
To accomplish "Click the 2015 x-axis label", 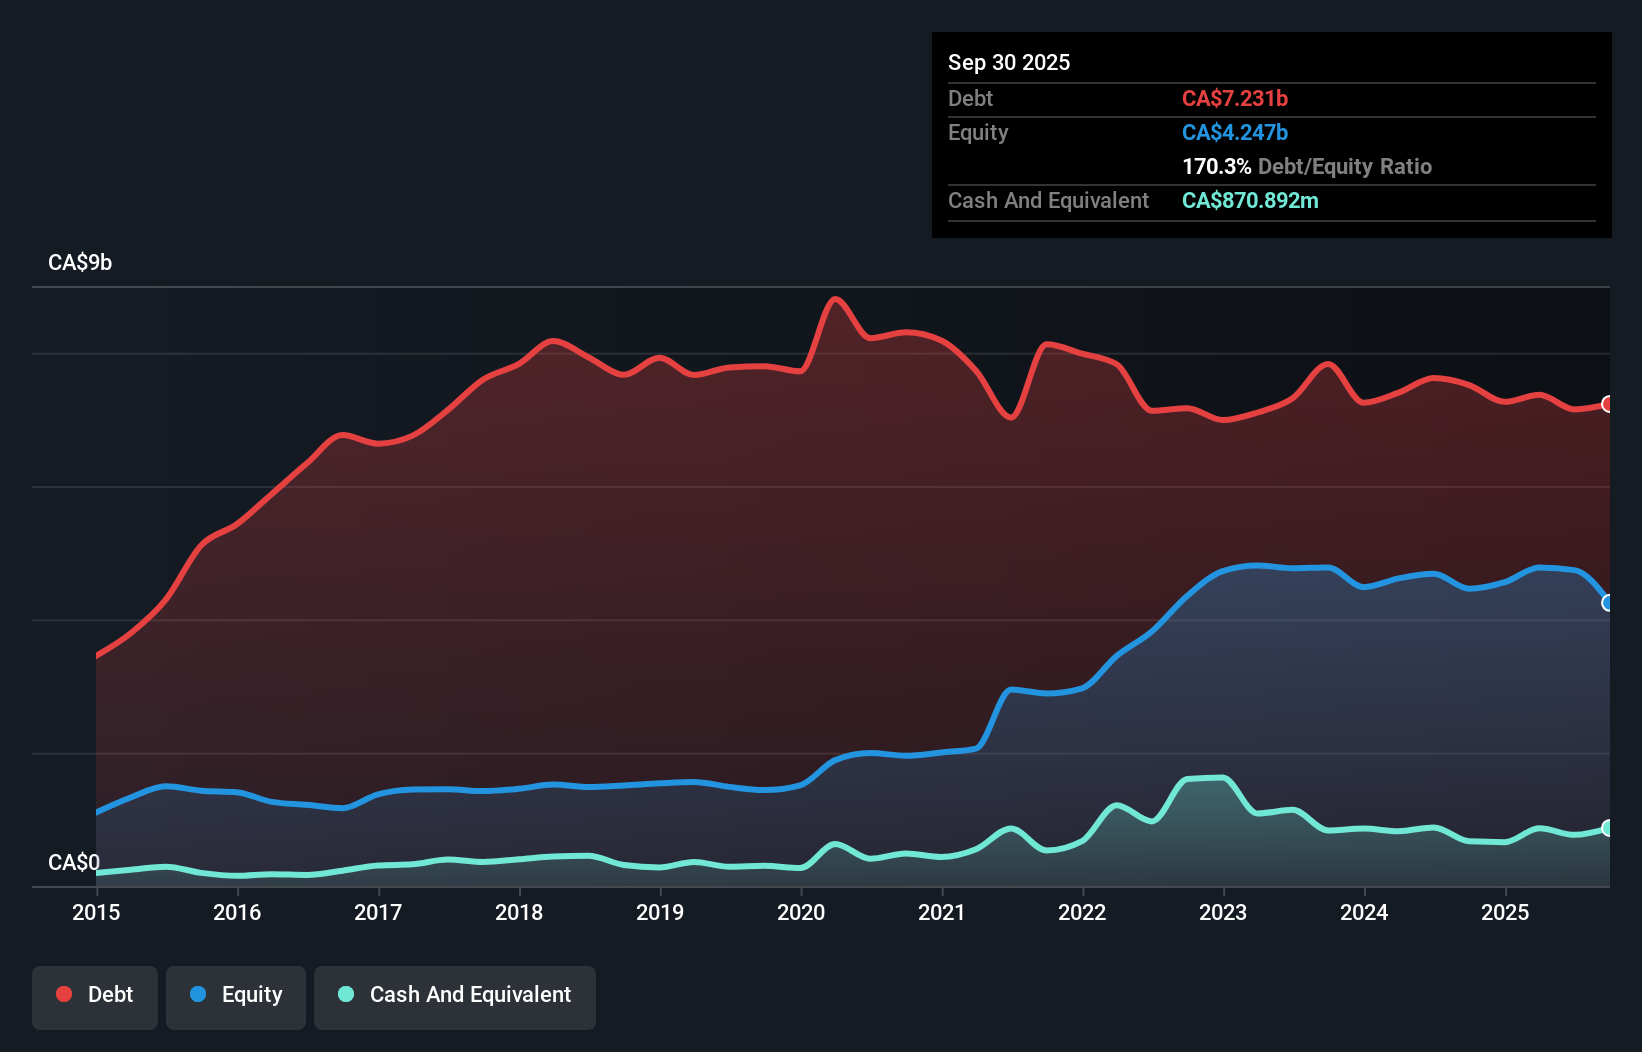I will [x=96, y=912].
